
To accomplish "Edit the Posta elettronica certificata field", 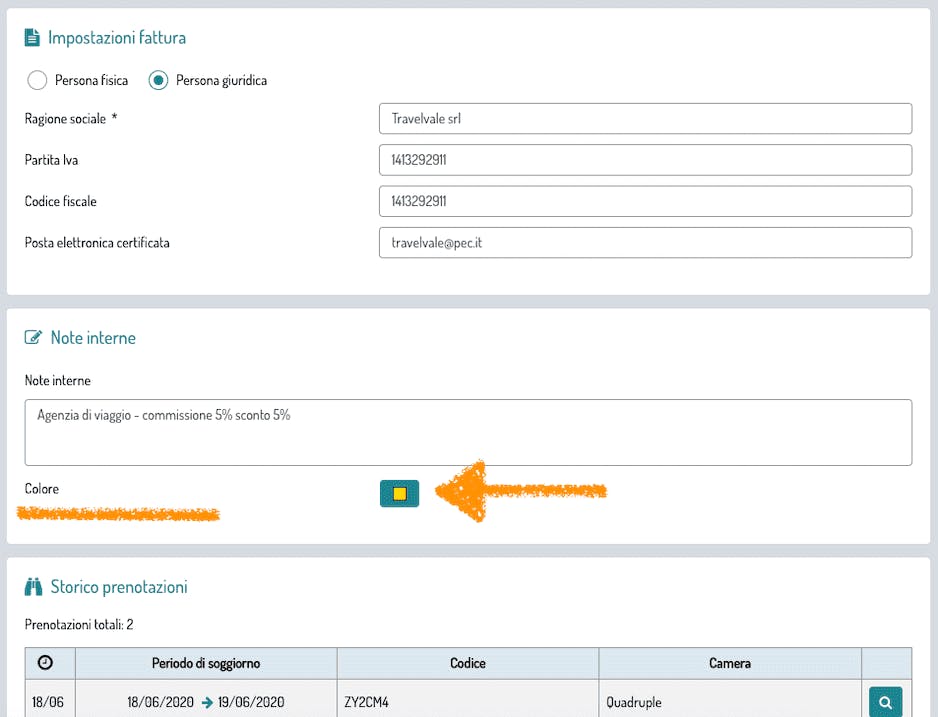I will tap(645, 242).
